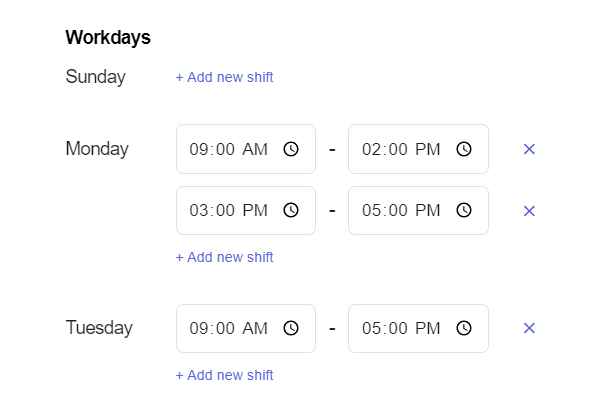This screenshot has height=398, width=606.
Task: Open clock picker for Monday 02:00 PM end
Action: coord(464,149)
